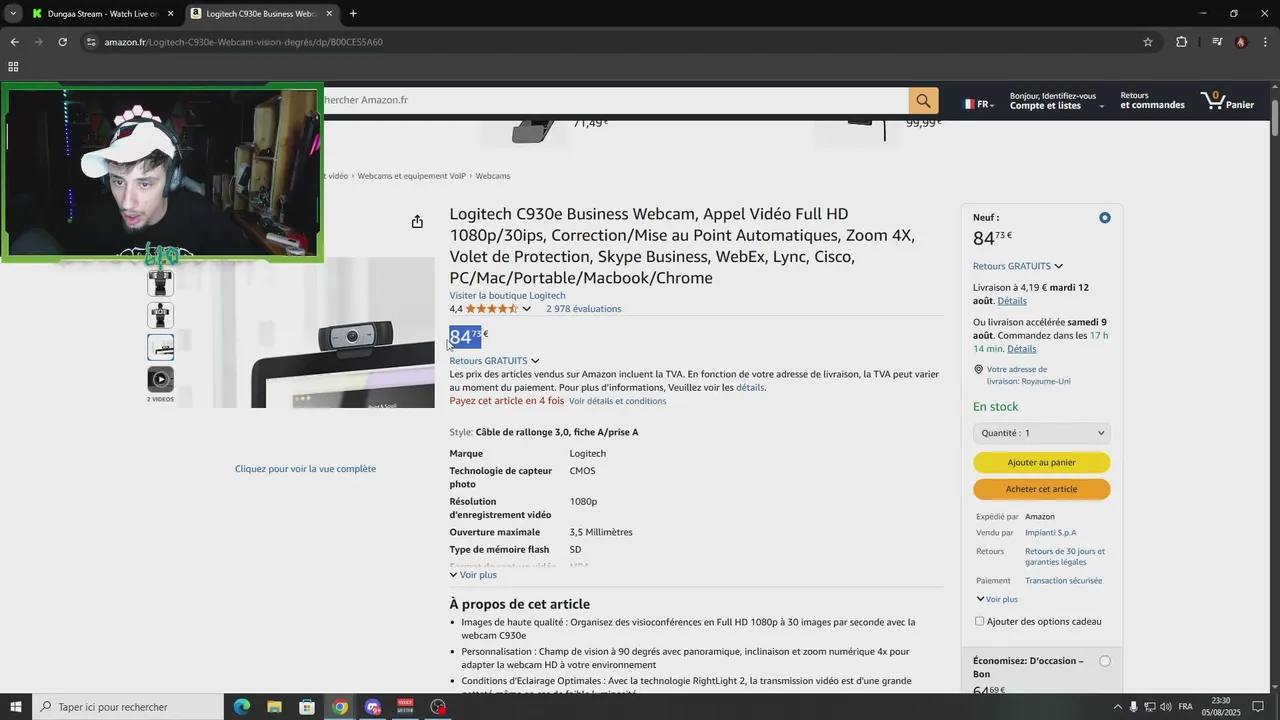1280x720 pixels.
Task: Open the Quantité dropdown
Action: (x=1041, y=433)
